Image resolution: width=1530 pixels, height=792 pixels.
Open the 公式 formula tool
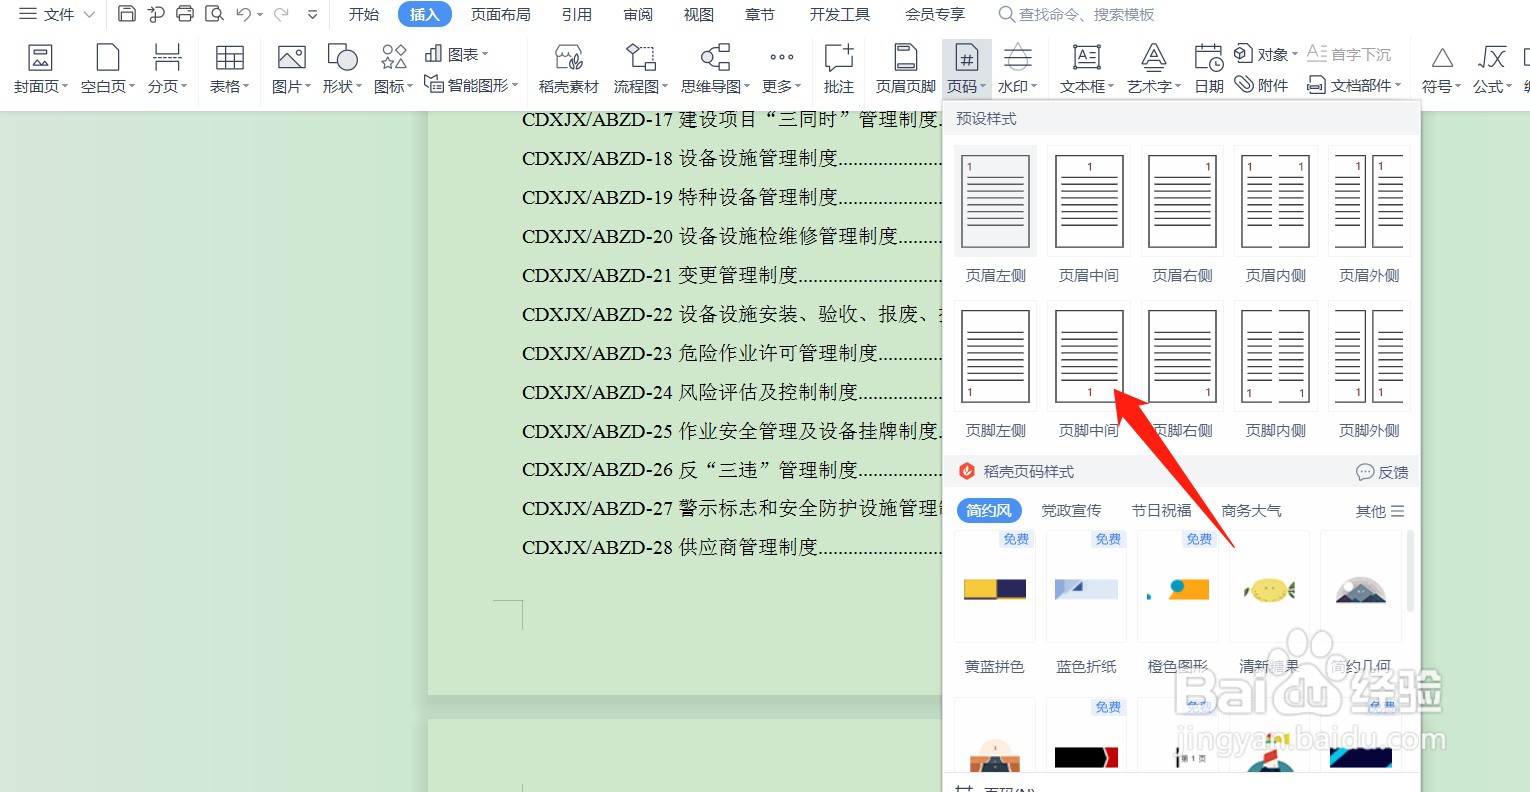tap(1492, 69)
